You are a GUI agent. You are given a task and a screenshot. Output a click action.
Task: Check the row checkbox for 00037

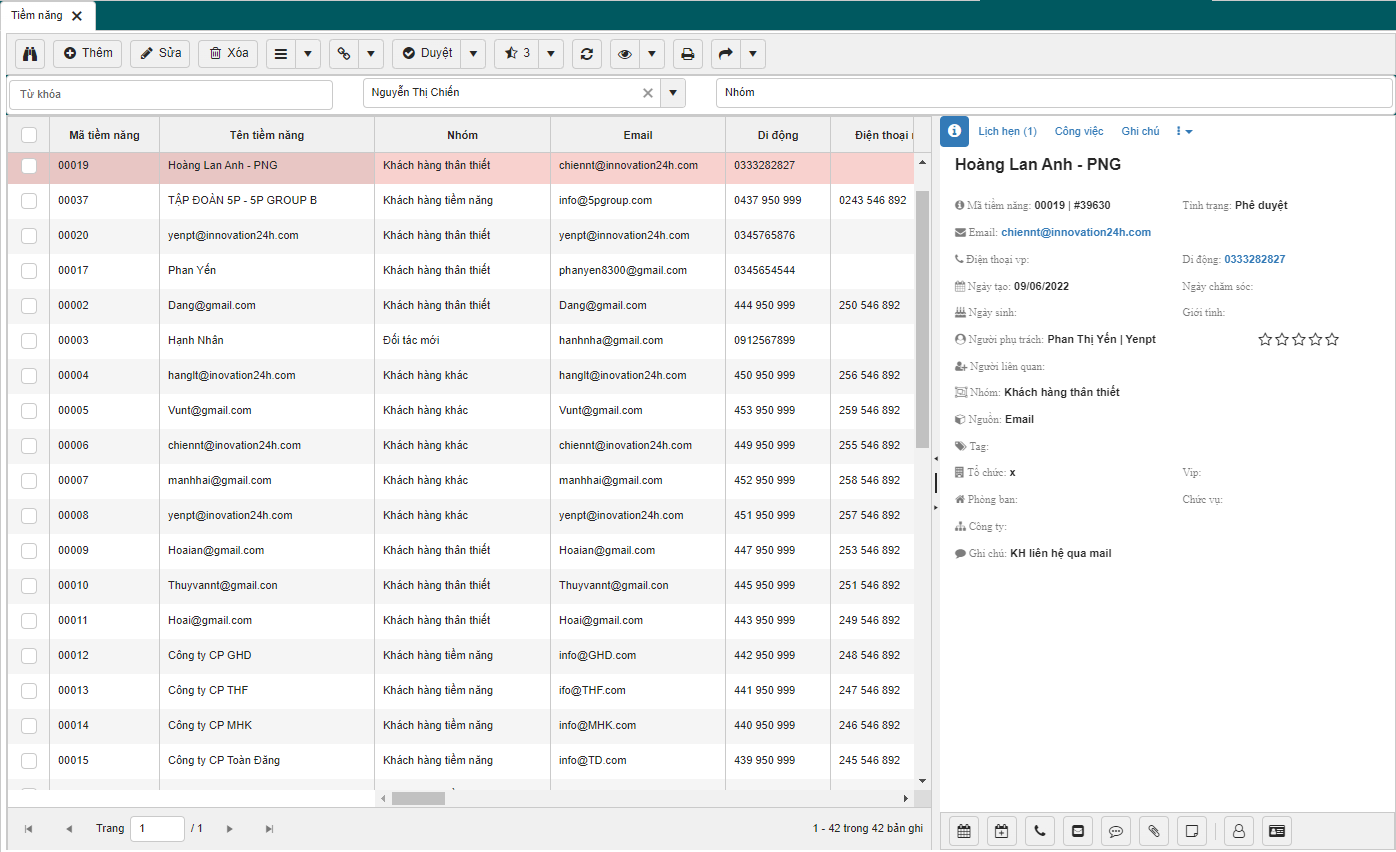pos(29,201)
